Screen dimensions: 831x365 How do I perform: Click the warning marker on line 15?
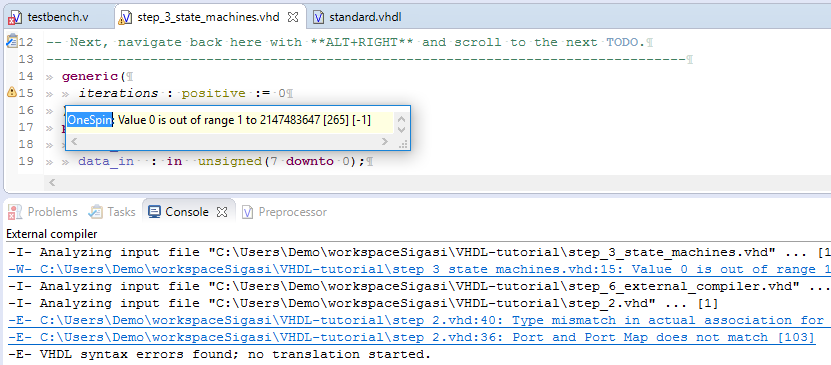[x=12, y=93]
